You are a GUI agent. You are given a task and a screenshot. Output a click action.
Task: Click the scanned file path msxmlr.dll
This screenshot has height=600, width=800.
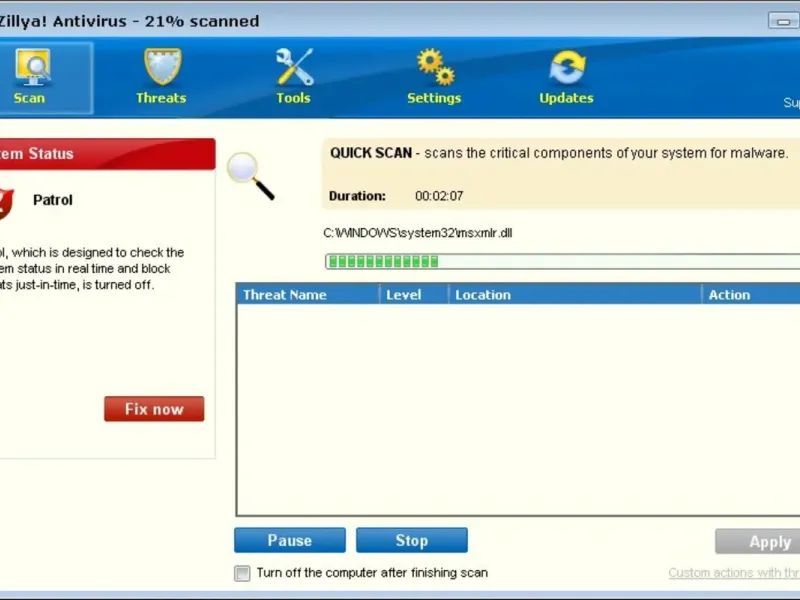[418, 233]
